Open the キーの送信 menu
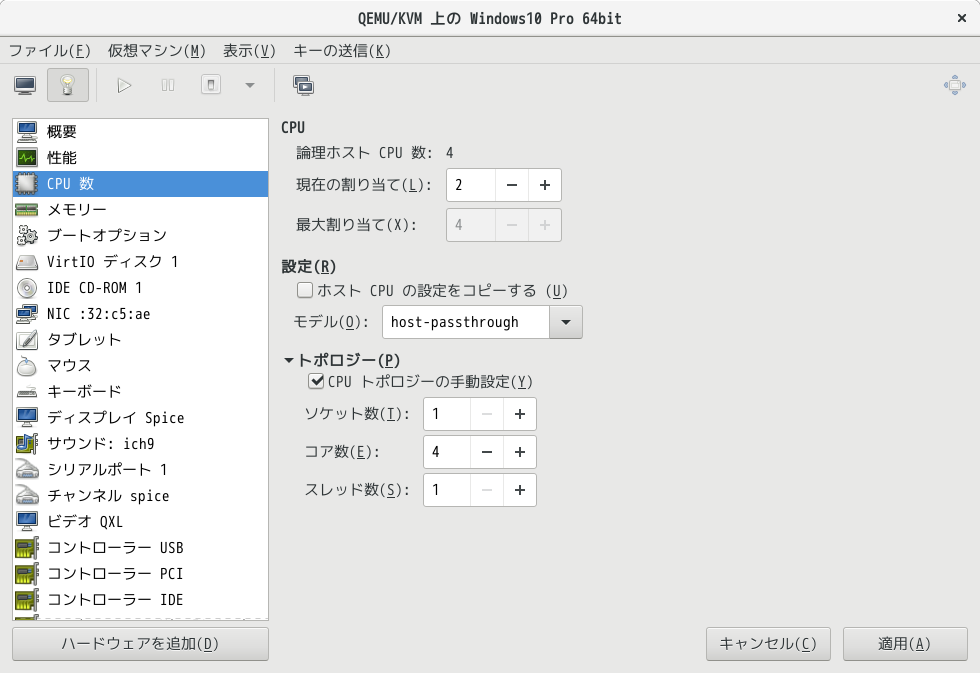The width and height of the screenshot is (980, 673). tap(342, 51)
